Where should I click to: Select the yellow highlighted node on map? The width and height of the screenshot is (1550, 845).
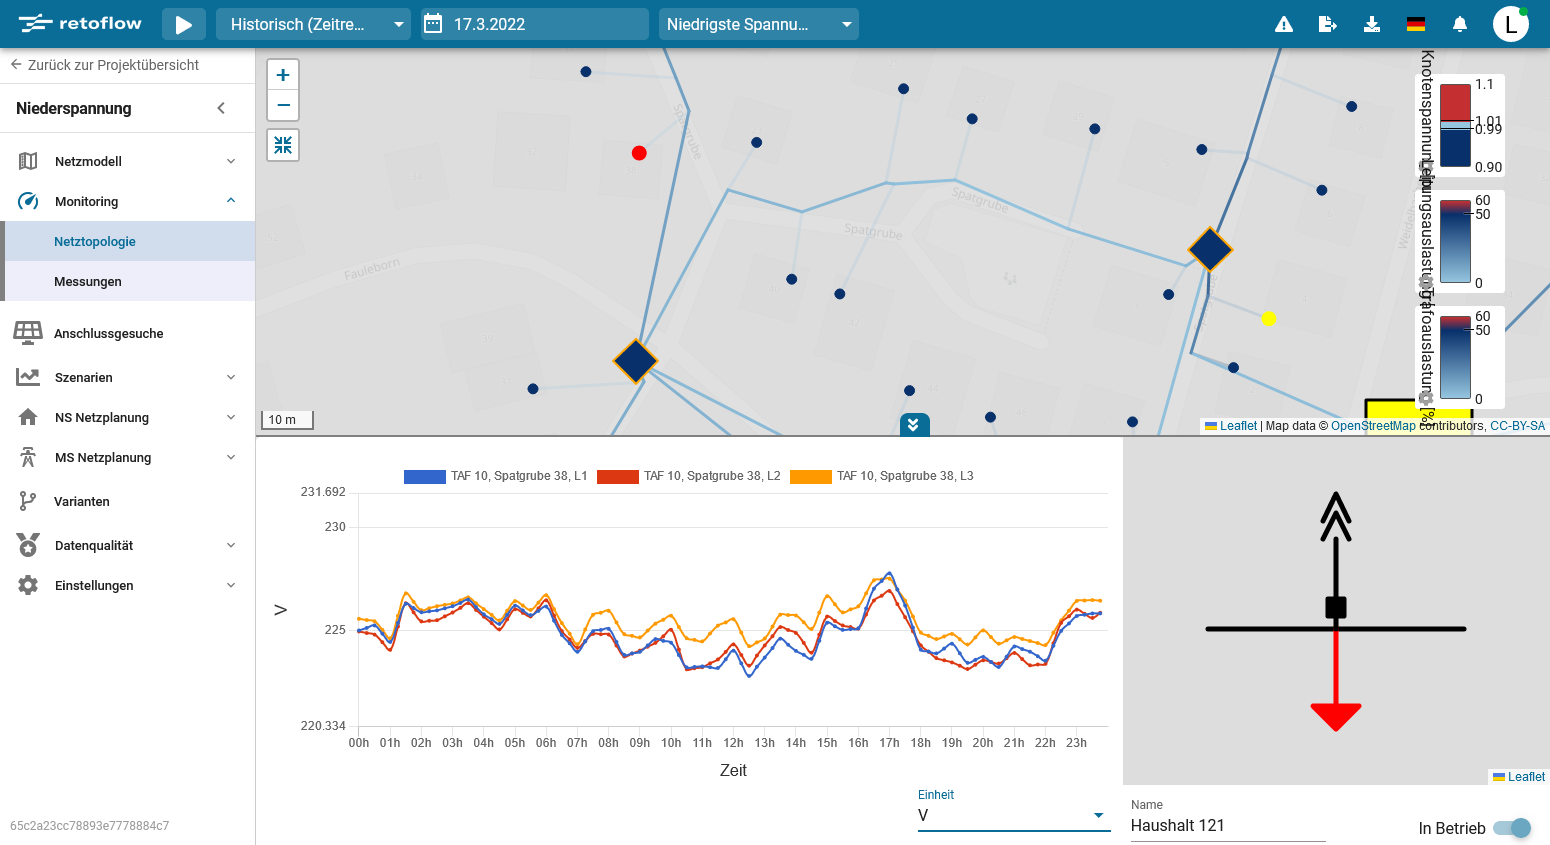[x=1269, y=319]
